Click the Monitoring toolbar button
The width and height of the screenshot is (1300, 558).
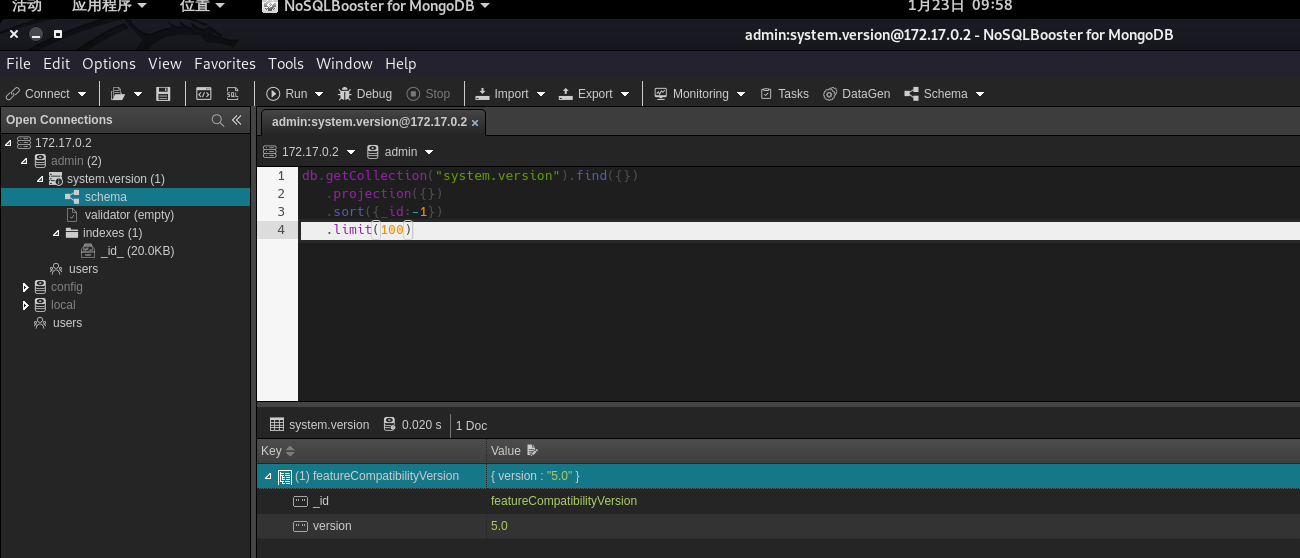pos(691,94)
